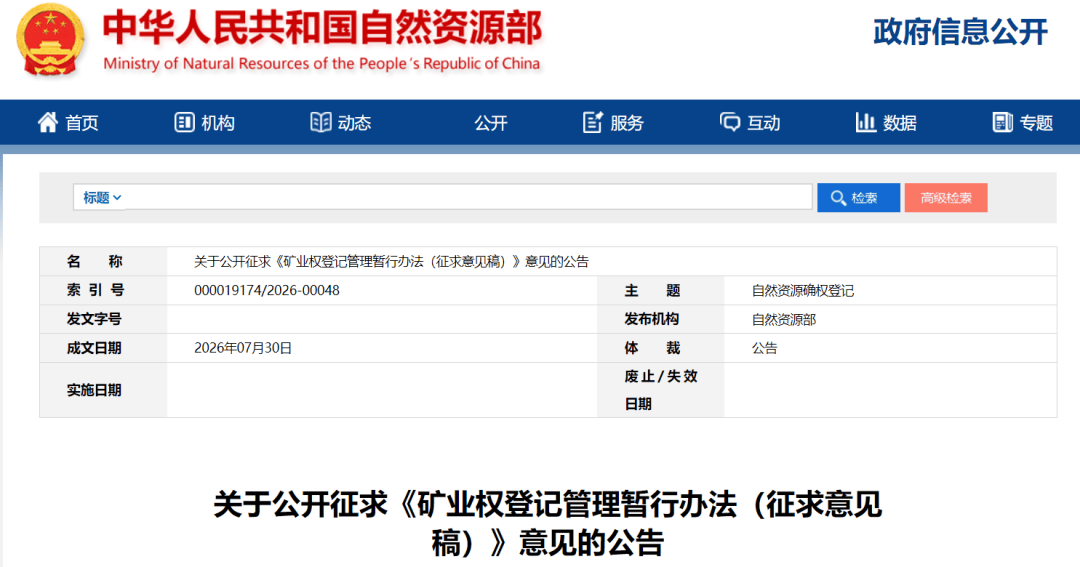Viewport: 1080px width, 567px height.
Task: Click the 废止/失效日期 label cell
Action: 661,390
